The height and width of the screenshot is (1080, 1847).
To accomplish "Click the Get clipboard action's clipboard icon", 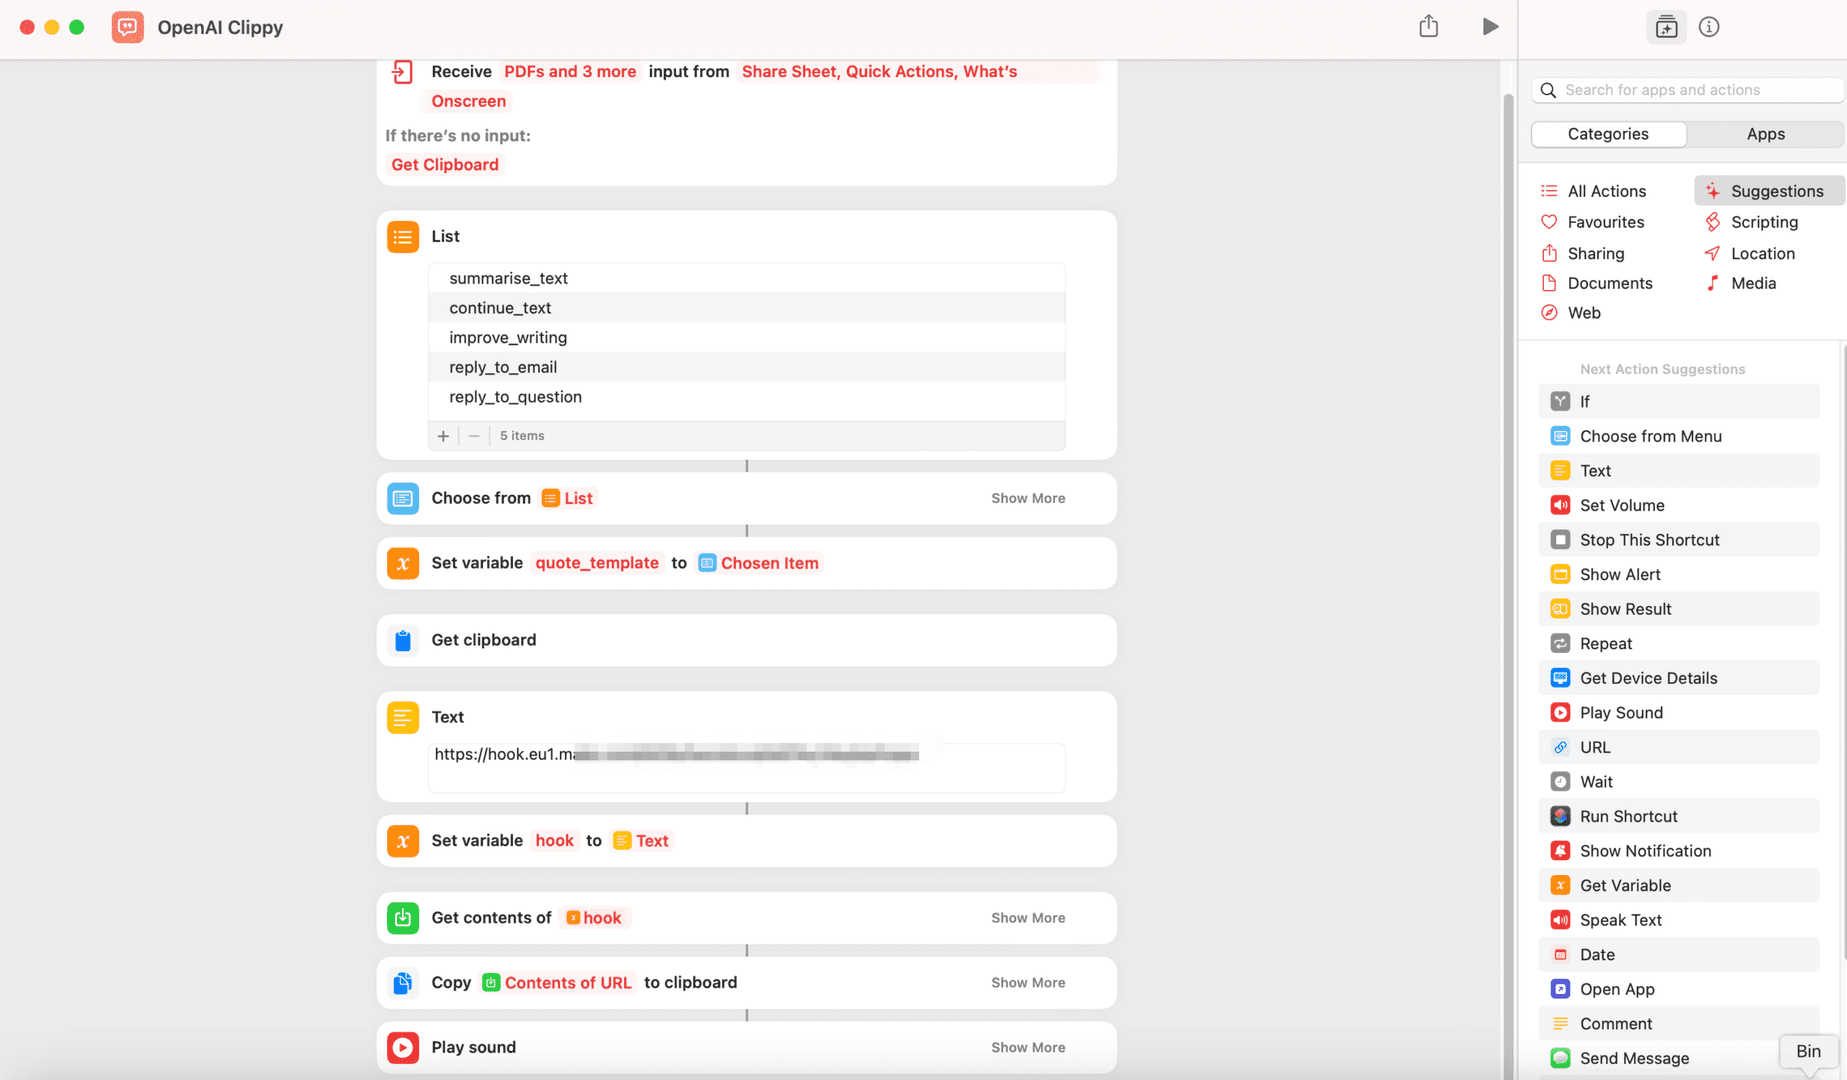I will pos(403,640).
